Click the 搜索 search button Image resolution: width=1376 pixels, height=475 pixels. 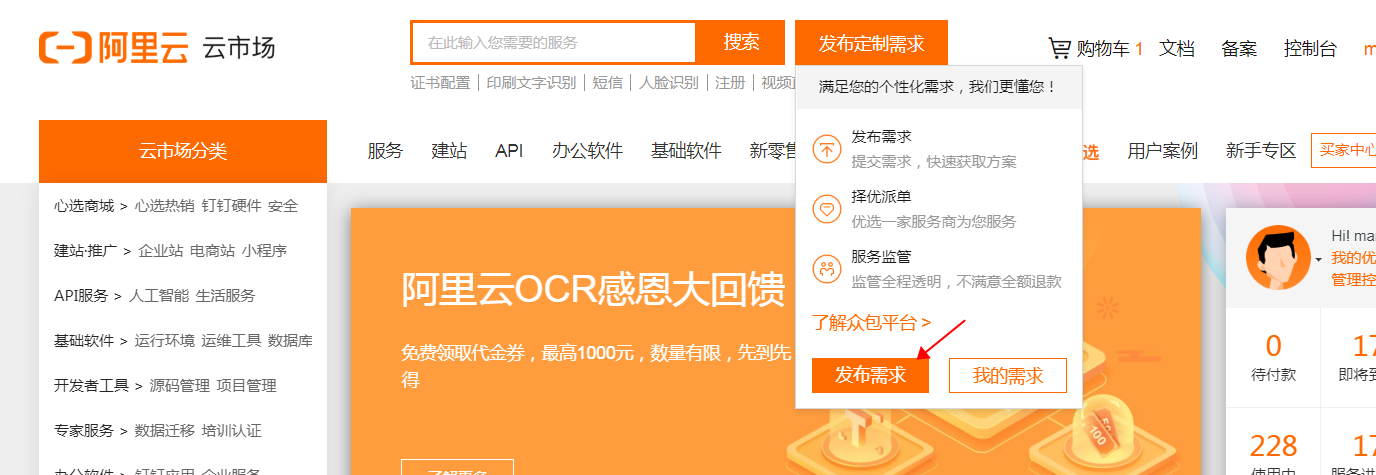(x=741, y=42)
